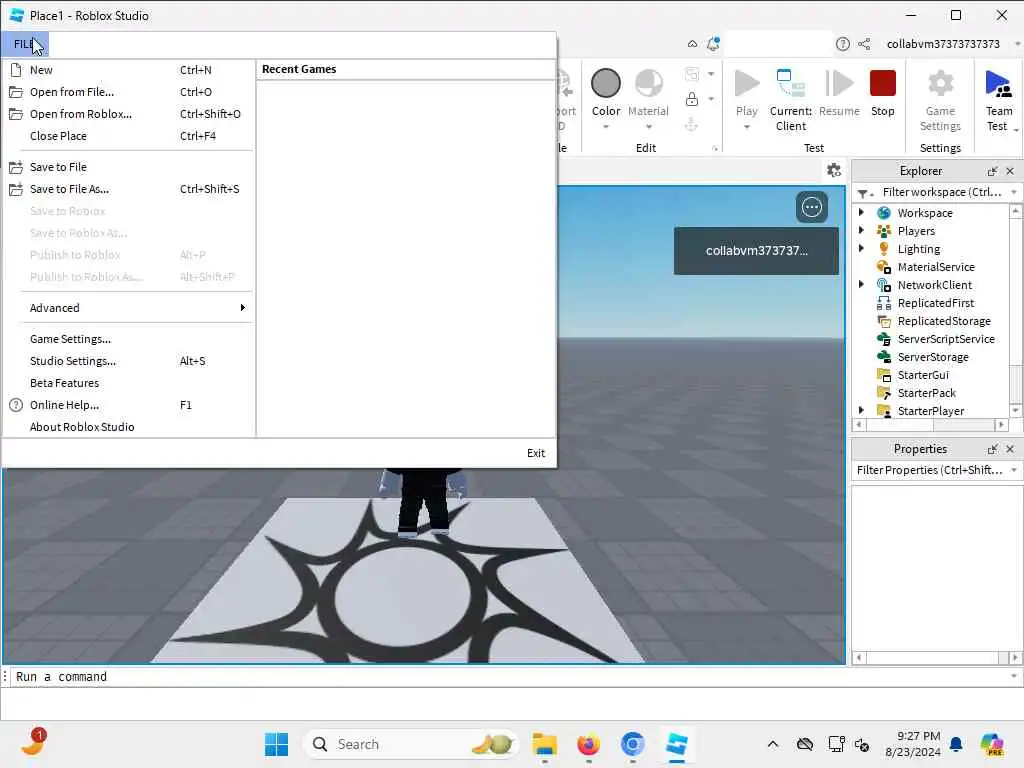The width and height of the screenshot is (1024, 768).
Task: Expand the StarterPlayer tree node arrow
Action: [x=861, y=410]
